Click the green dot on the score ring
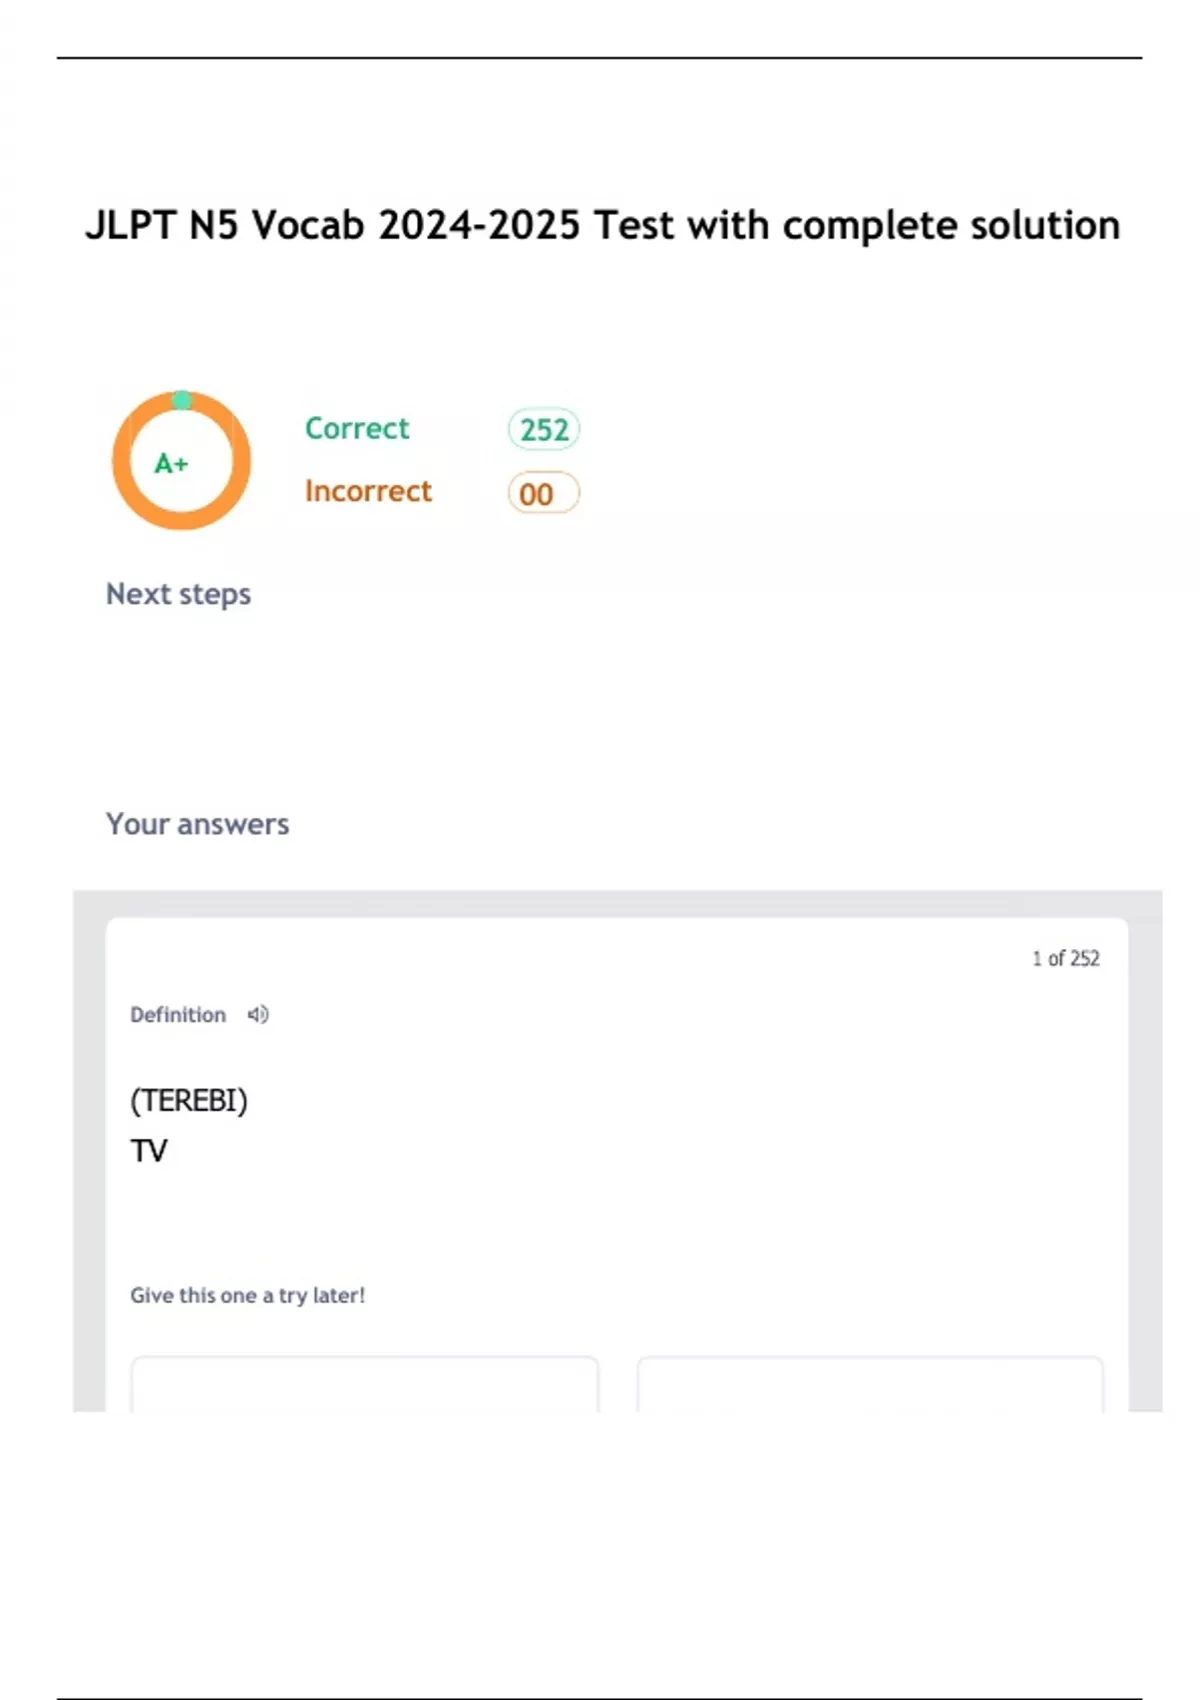The image size is (1200, 1700). coord(182,400)
